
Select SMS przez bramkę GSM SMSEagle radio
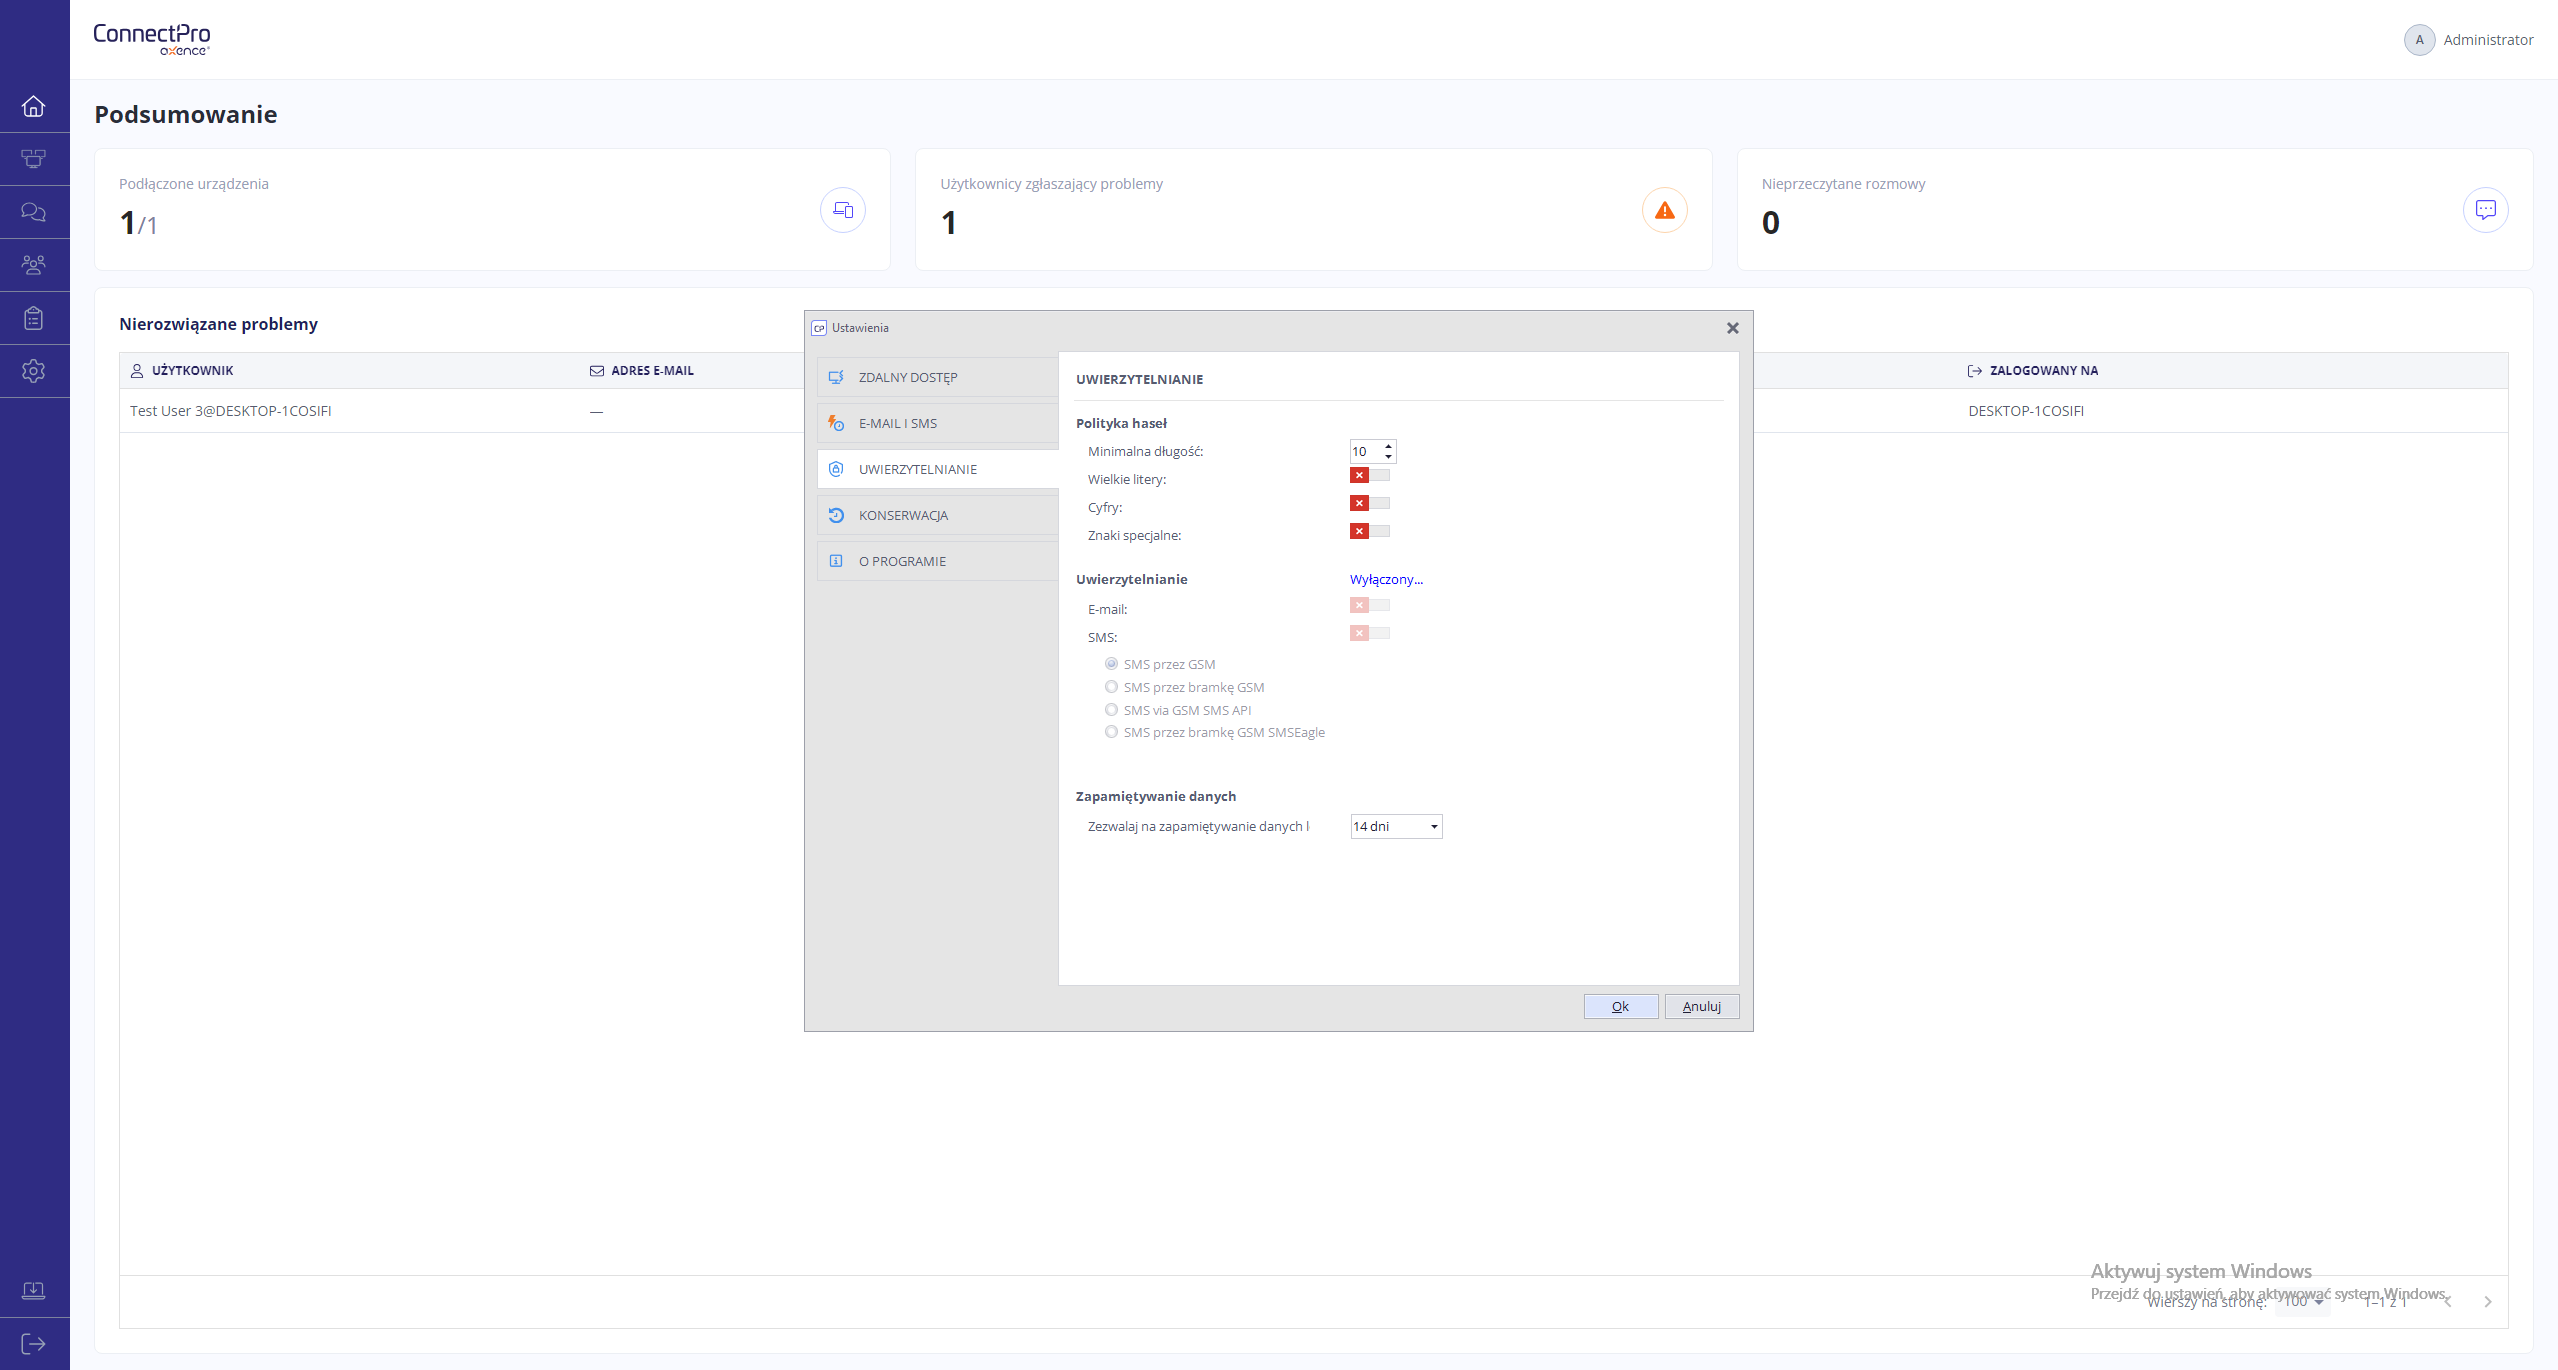1111,732
